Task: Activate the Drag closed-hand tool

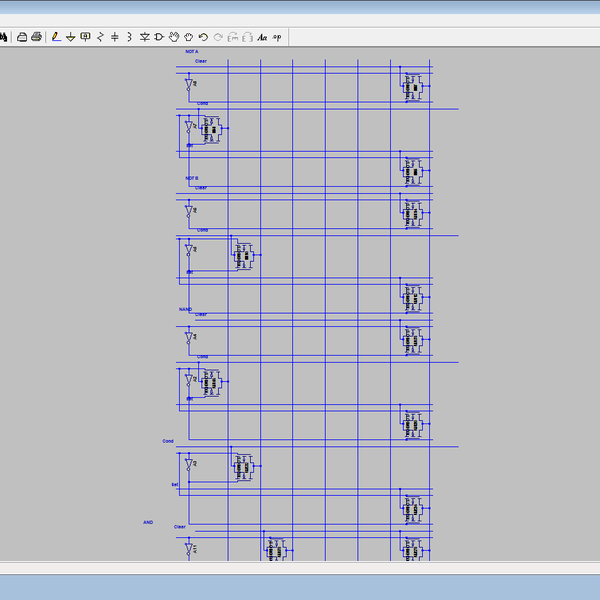Action: (x=189, y=37)
